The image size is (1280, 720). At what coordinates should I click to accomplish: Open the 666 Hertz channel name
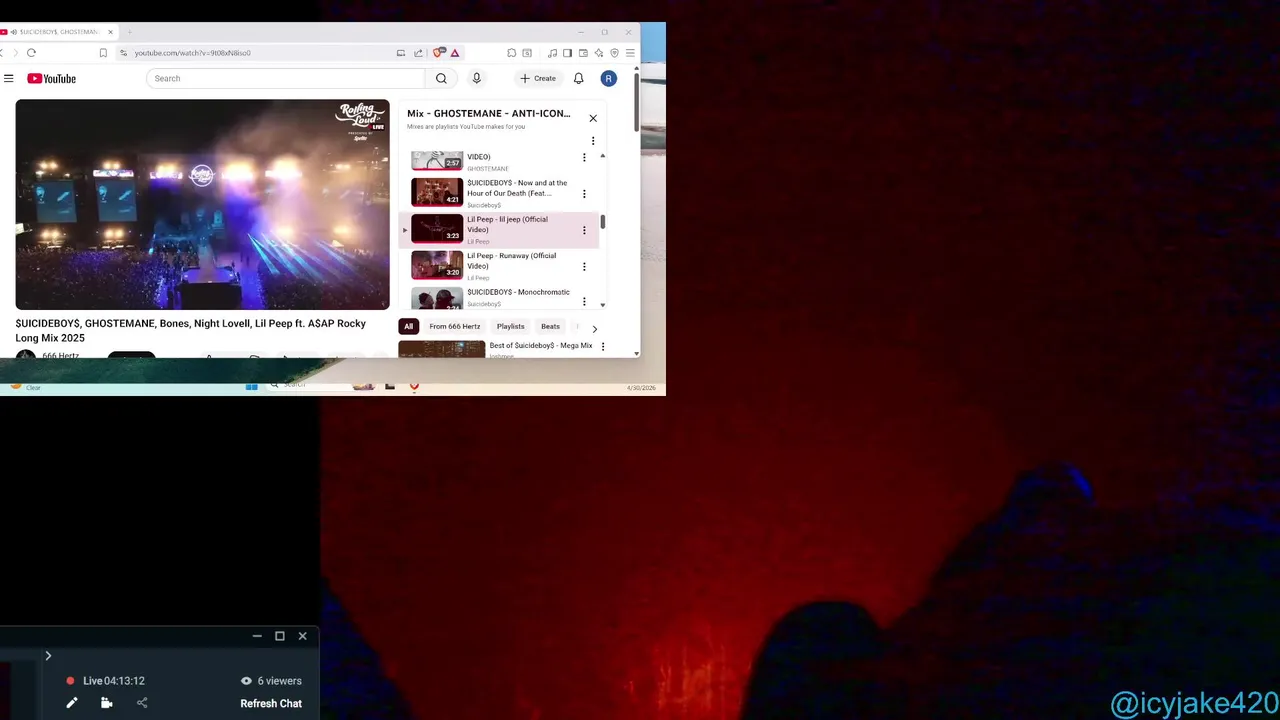point(60,356)
